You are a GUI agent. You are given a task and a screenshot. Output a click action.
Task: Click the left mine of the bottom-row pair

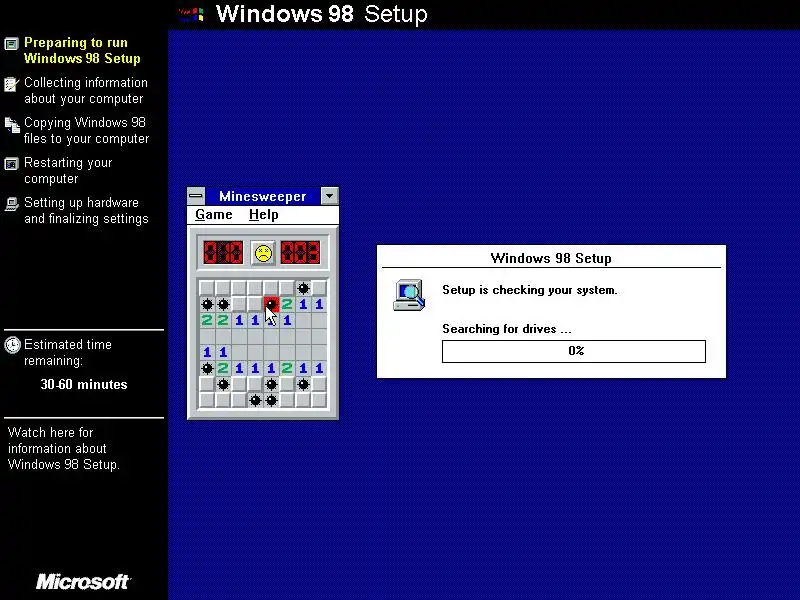pyautogui.click(x=255, y=400)
